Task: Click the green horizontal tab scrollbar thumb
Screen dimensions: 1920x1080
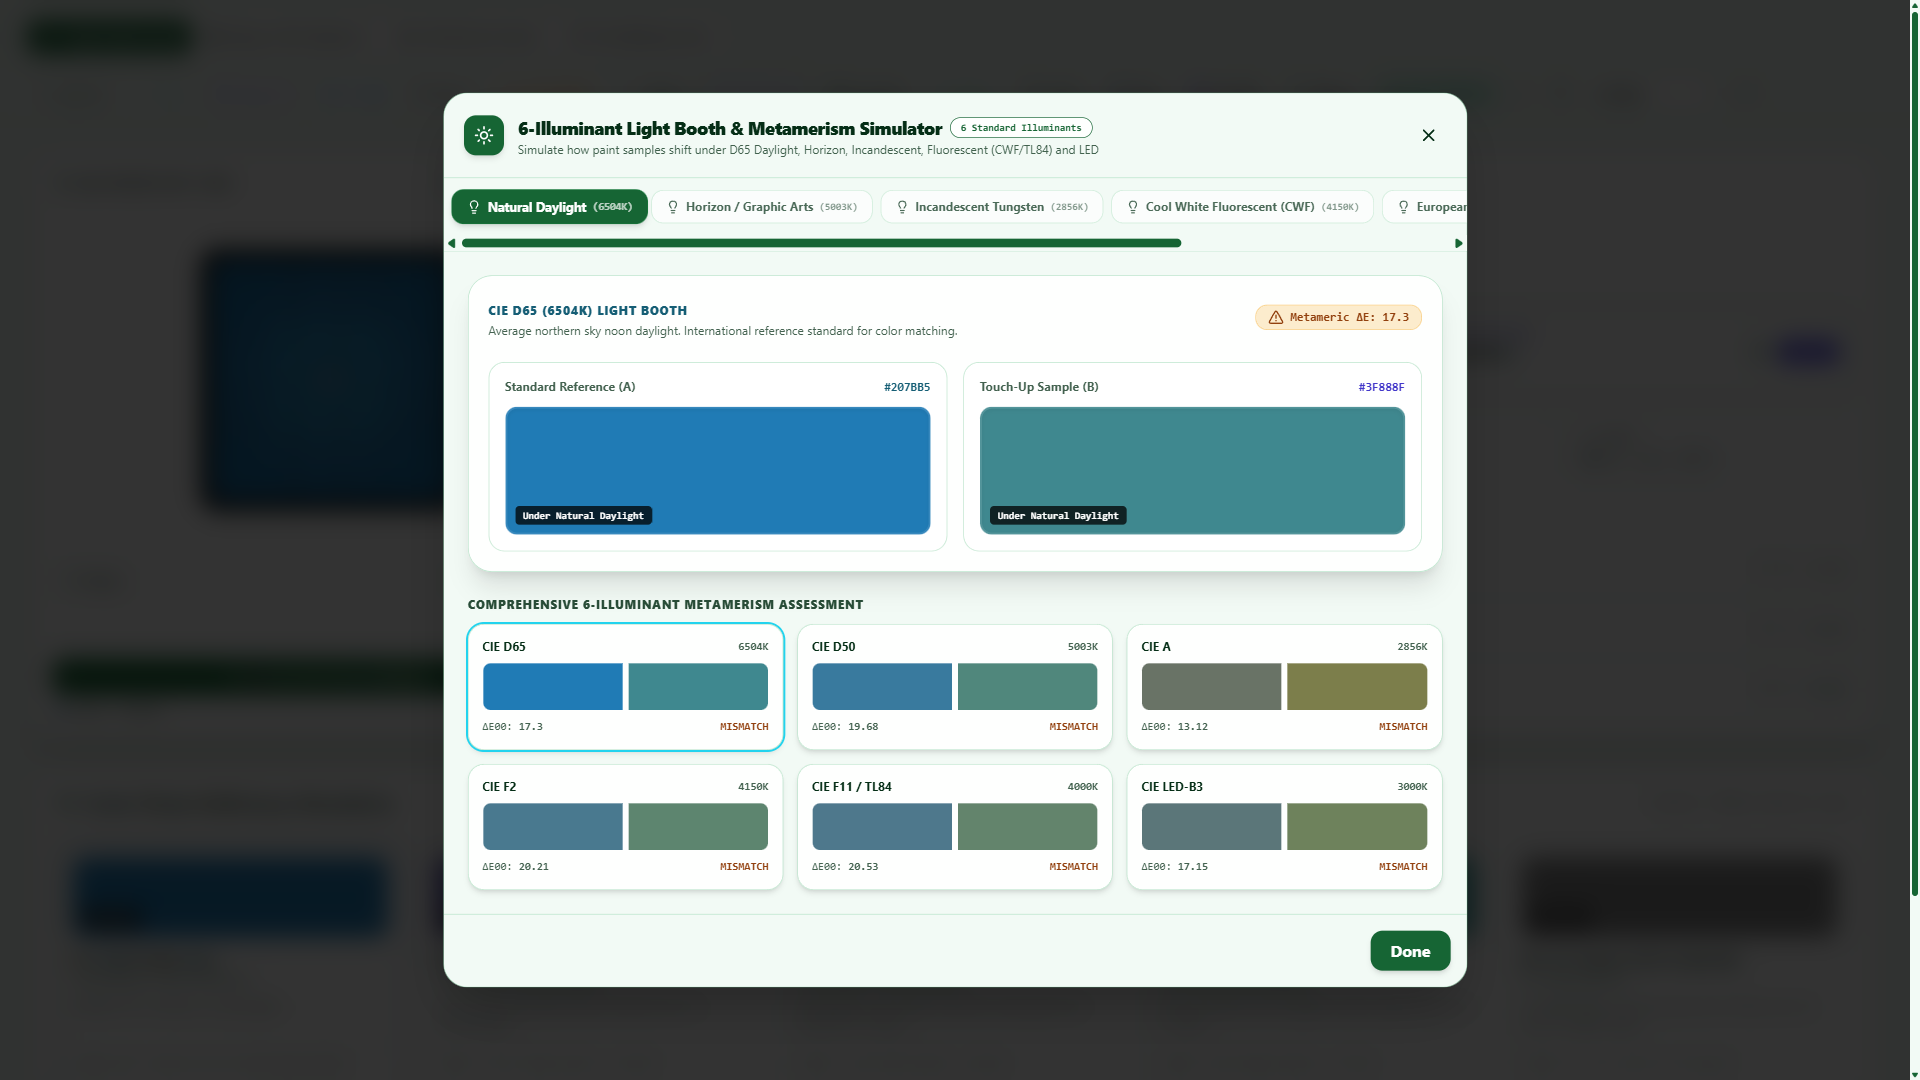Action: click(x=821, y=243)
